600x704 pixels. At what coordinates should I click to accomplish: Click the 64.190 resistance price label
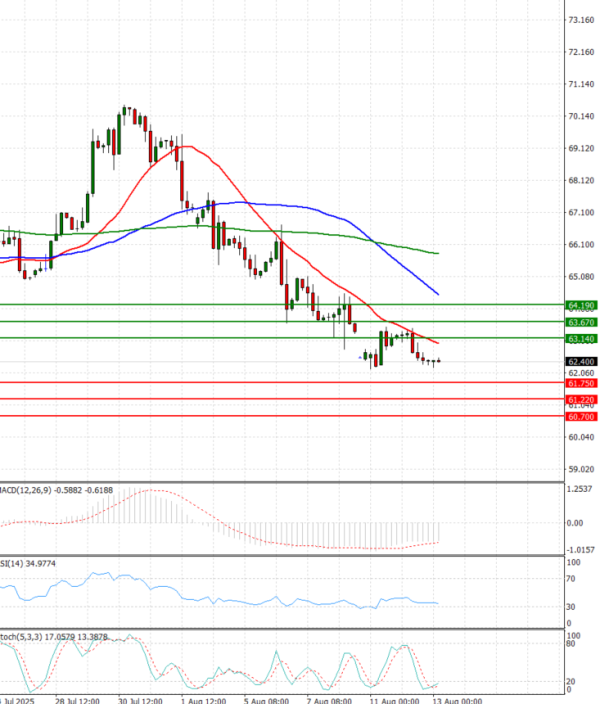point(581,306)
